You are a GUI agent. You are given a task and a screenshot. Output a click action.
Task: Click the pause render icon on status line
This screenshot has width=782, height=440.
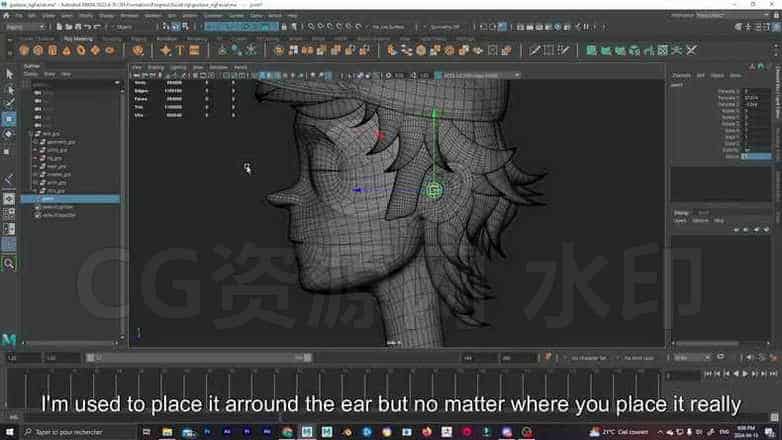[586, 27]
